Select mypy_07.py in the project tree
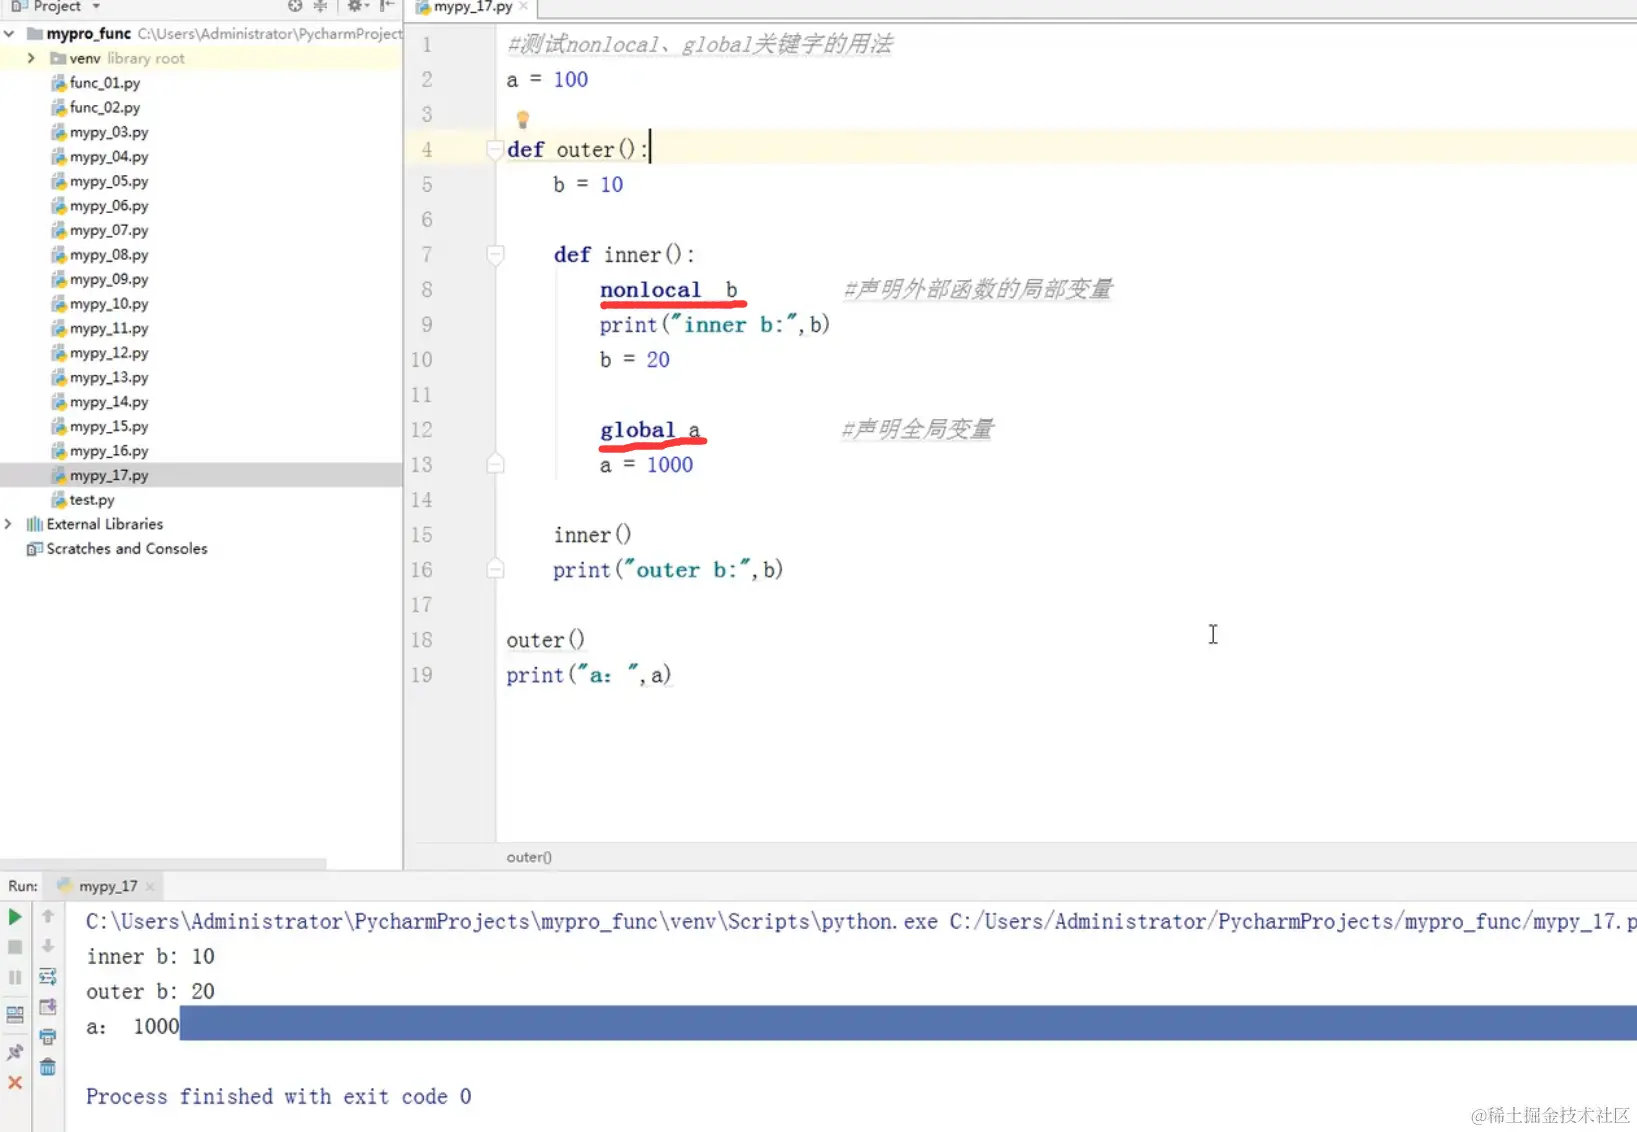Screen dimensions: 1637x1132 [x=109, y=230]
